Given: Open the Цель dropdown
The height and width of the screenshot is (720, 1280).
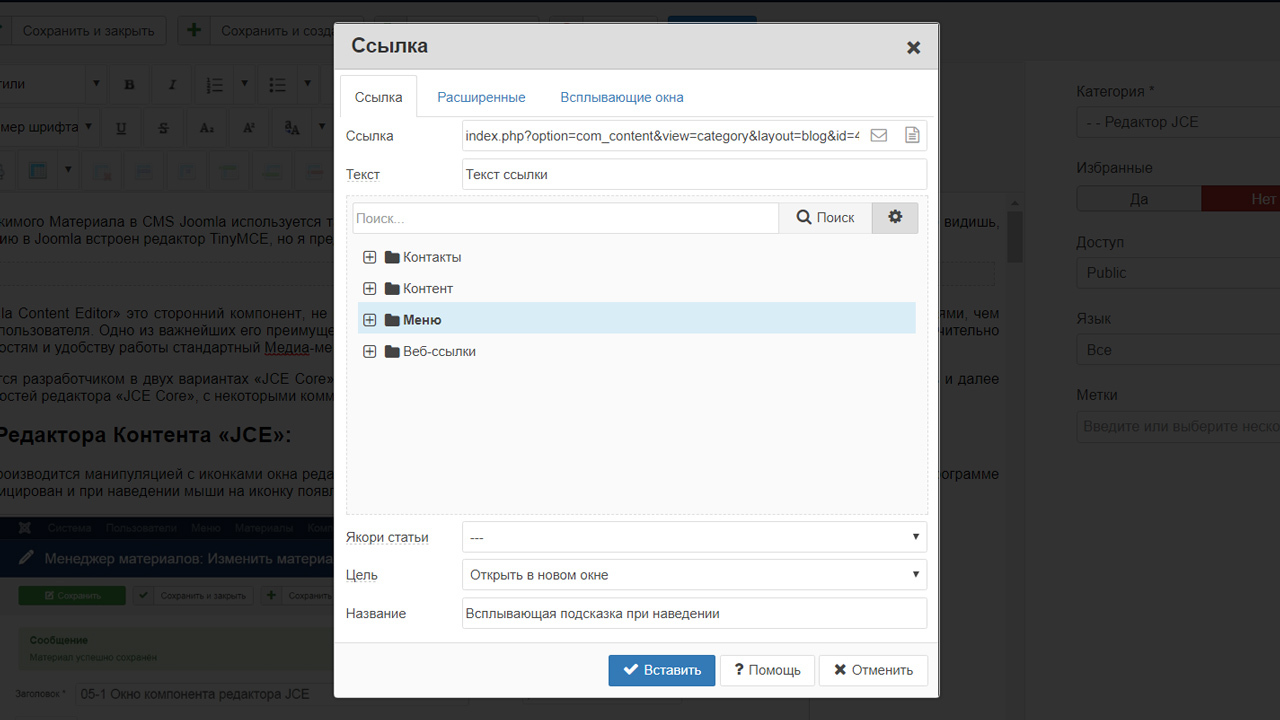Looking at the screenshot, I should pos(694,575).
